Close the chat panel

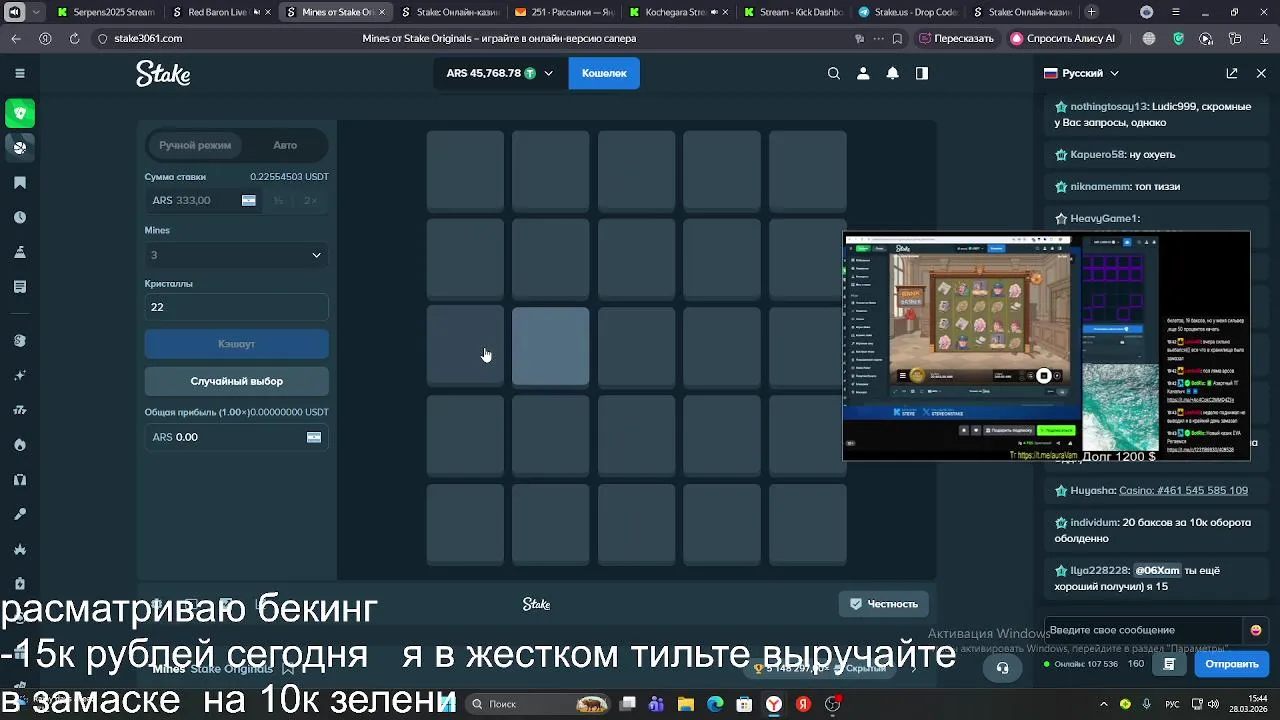click(1261, 73)
